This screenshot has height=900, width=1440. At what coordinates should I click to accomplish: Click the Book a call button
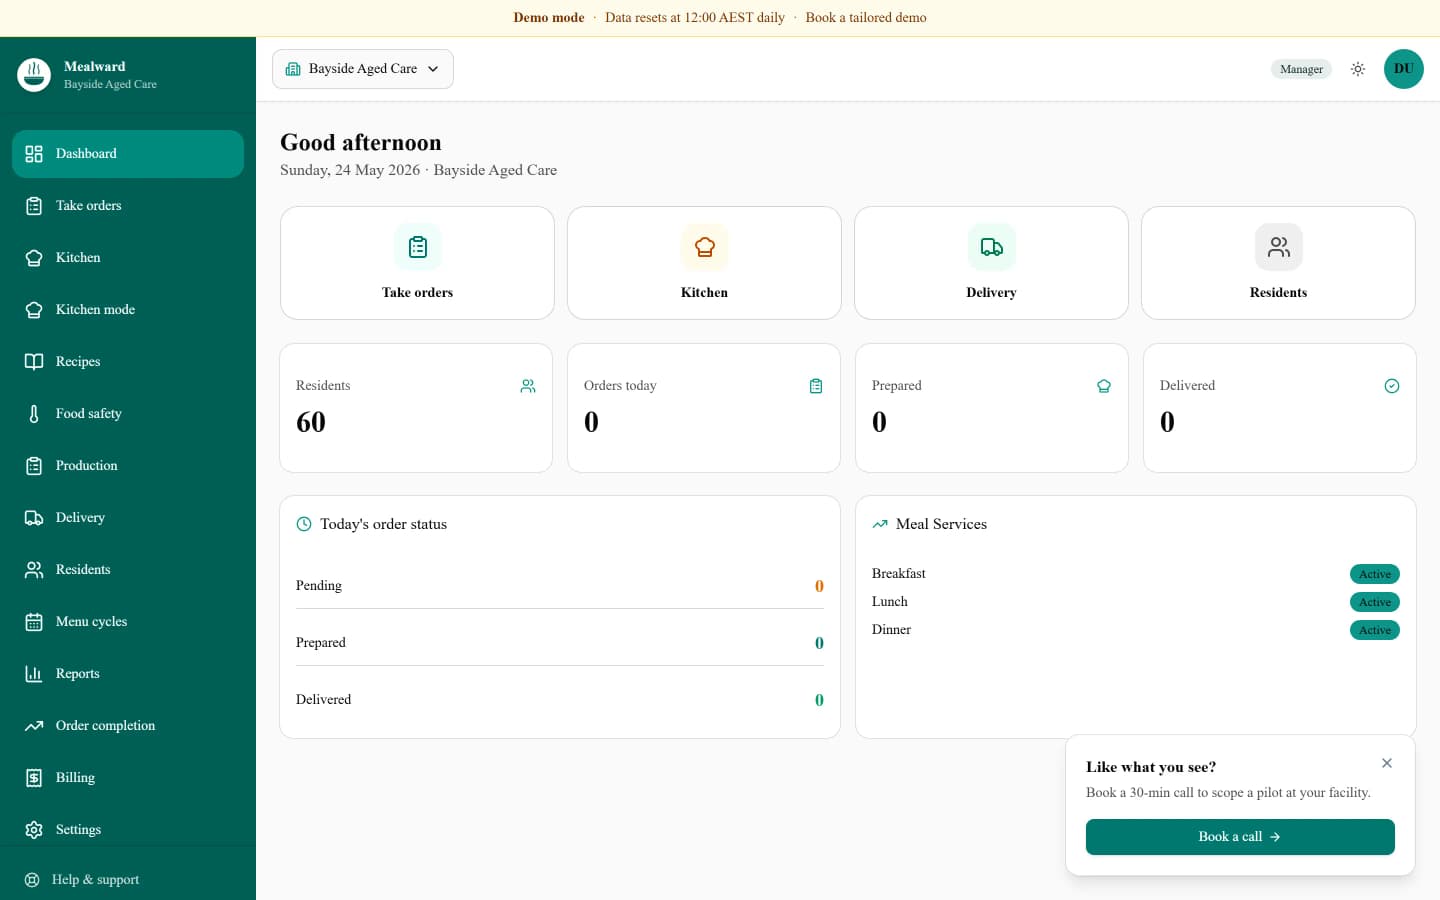click(1240, 837)
